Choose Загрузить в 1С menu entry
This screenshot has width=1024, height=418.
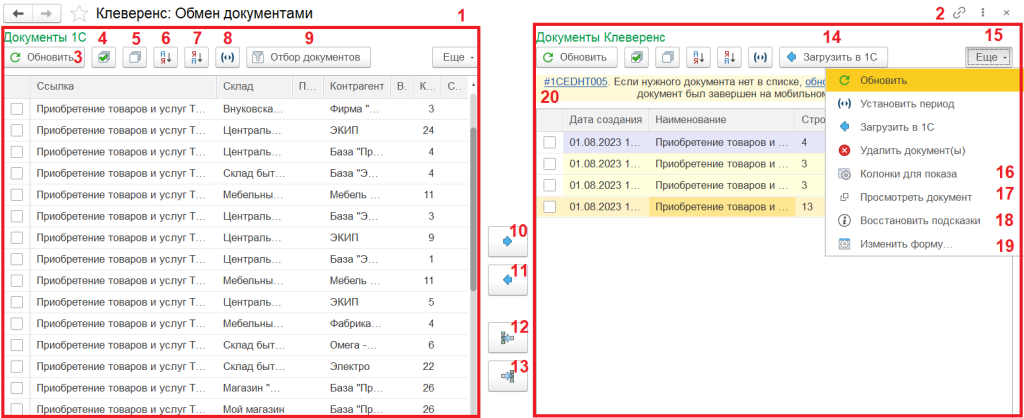pos(924,127)
